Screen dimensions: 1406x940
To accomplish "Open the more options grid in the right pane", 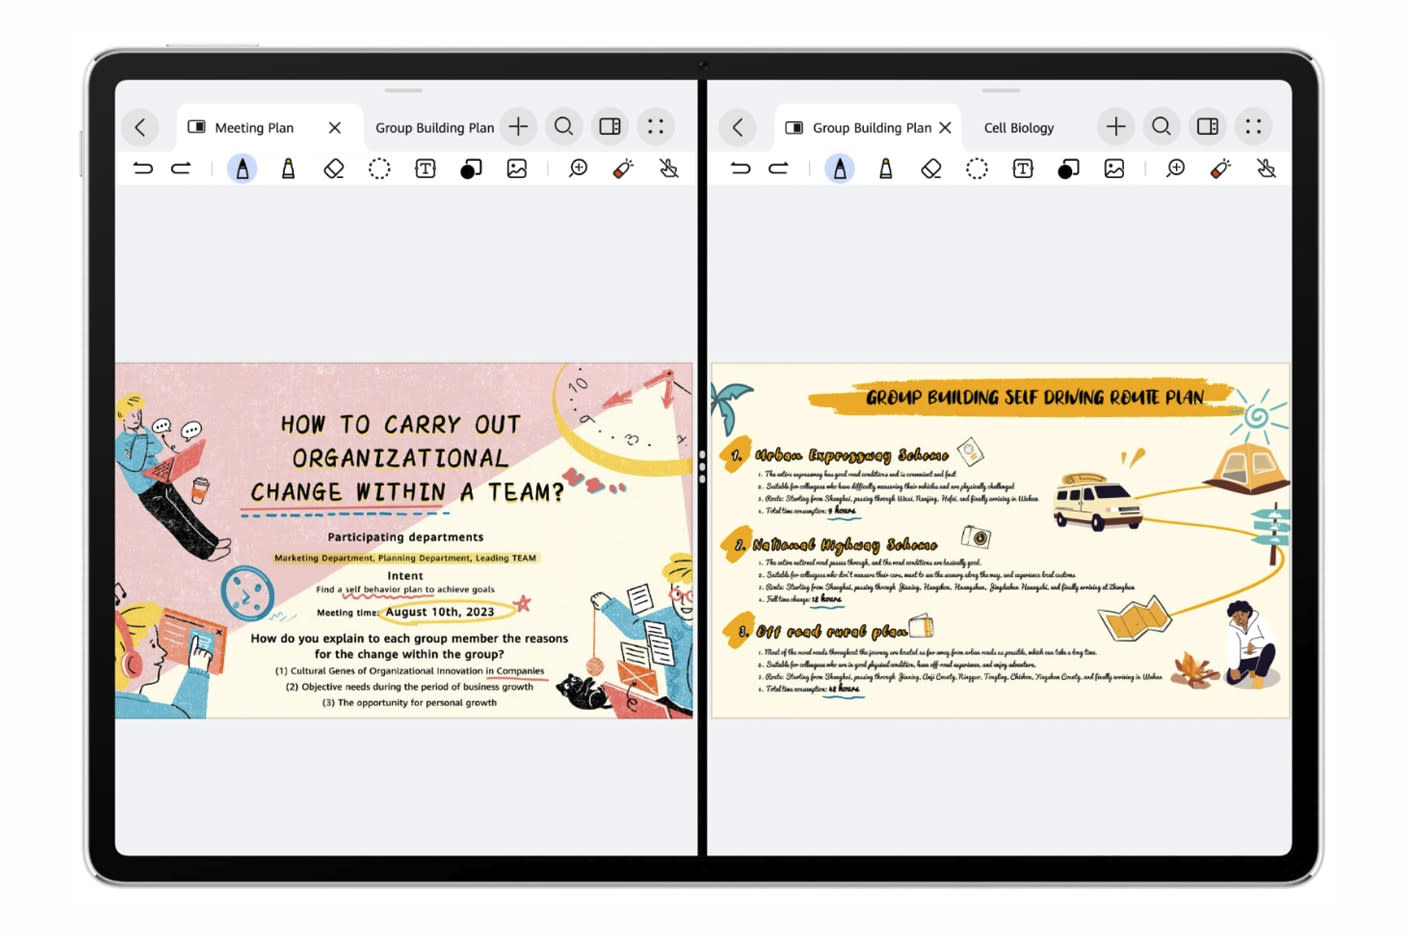I will pyautogui.click(x=1253, y=127).
